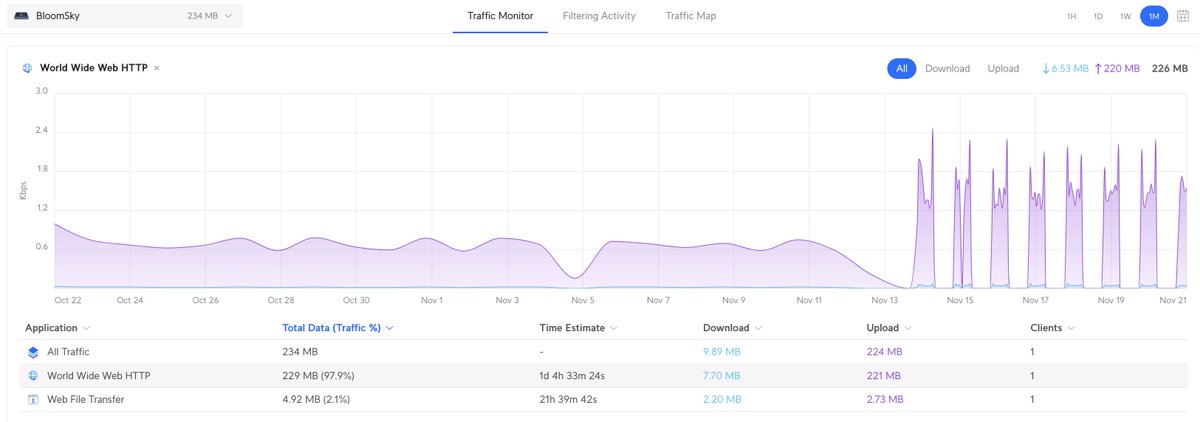Image resolution: width=1200 pixels, height=422 pixels.
Task: Click the globe icon beside chart title
Action: coord(27,68)
